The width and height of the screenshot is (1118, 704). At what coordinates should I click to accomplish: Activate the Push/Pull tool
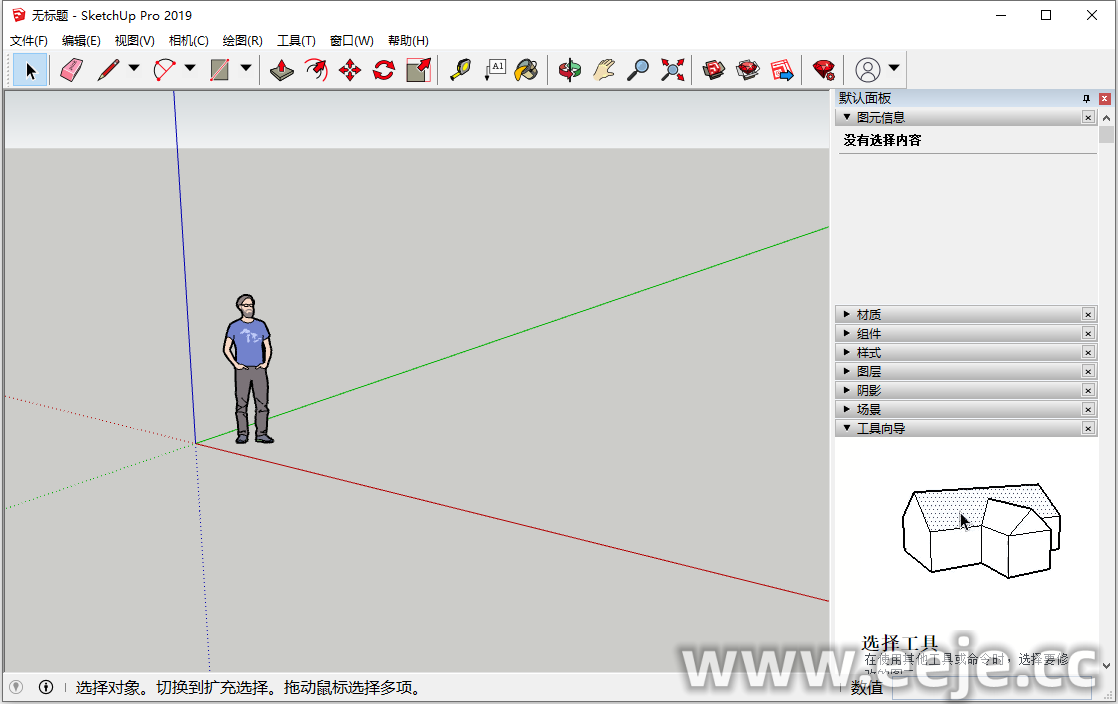point(282,70)
